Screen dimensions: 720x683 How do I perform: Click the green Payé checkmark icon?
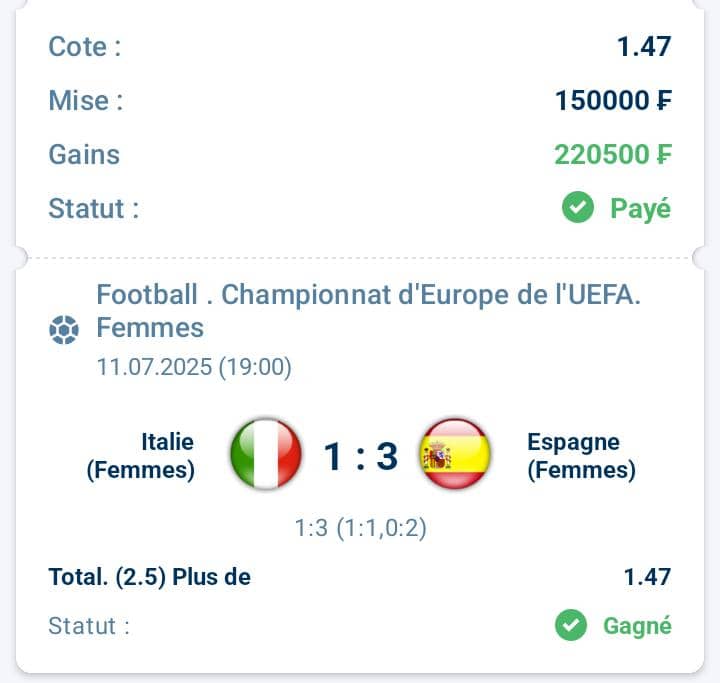pos(578,207)
